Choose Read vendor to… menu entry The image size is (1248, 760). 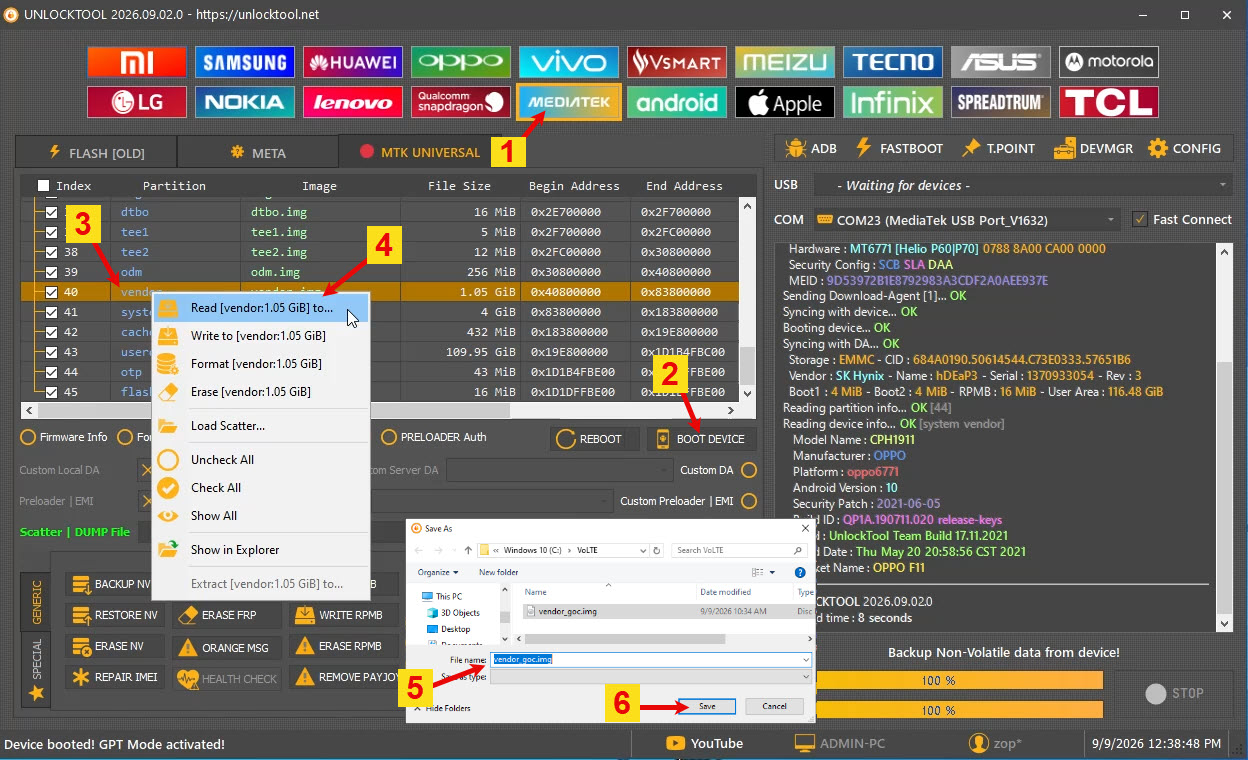pyautogui.click(x=260, y=307)
